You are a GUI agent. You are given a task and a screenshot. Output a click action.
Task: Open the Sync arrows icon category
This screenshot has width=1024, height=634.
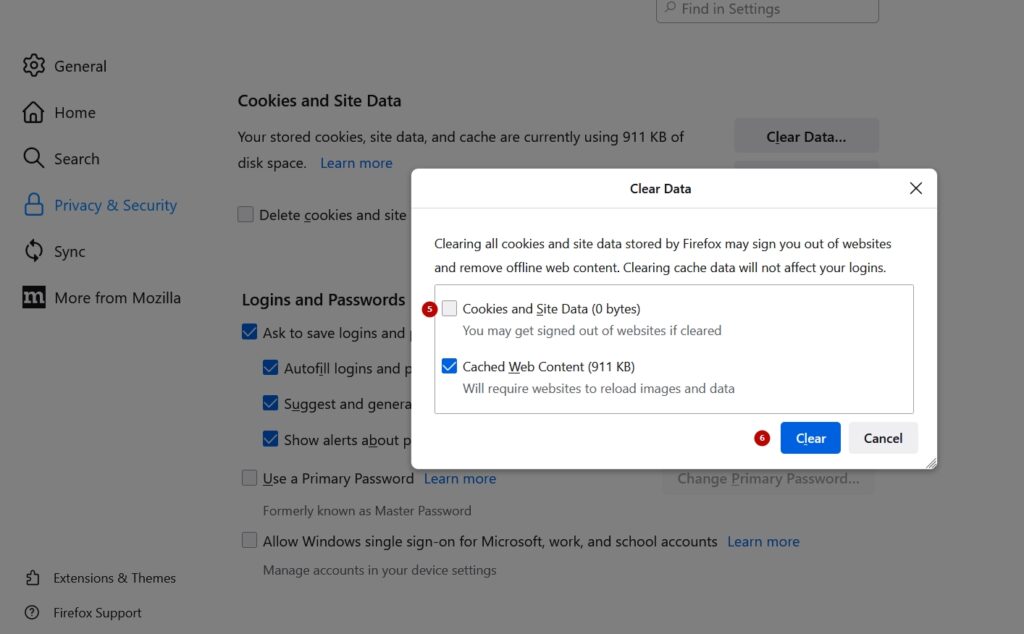point(33,251)
